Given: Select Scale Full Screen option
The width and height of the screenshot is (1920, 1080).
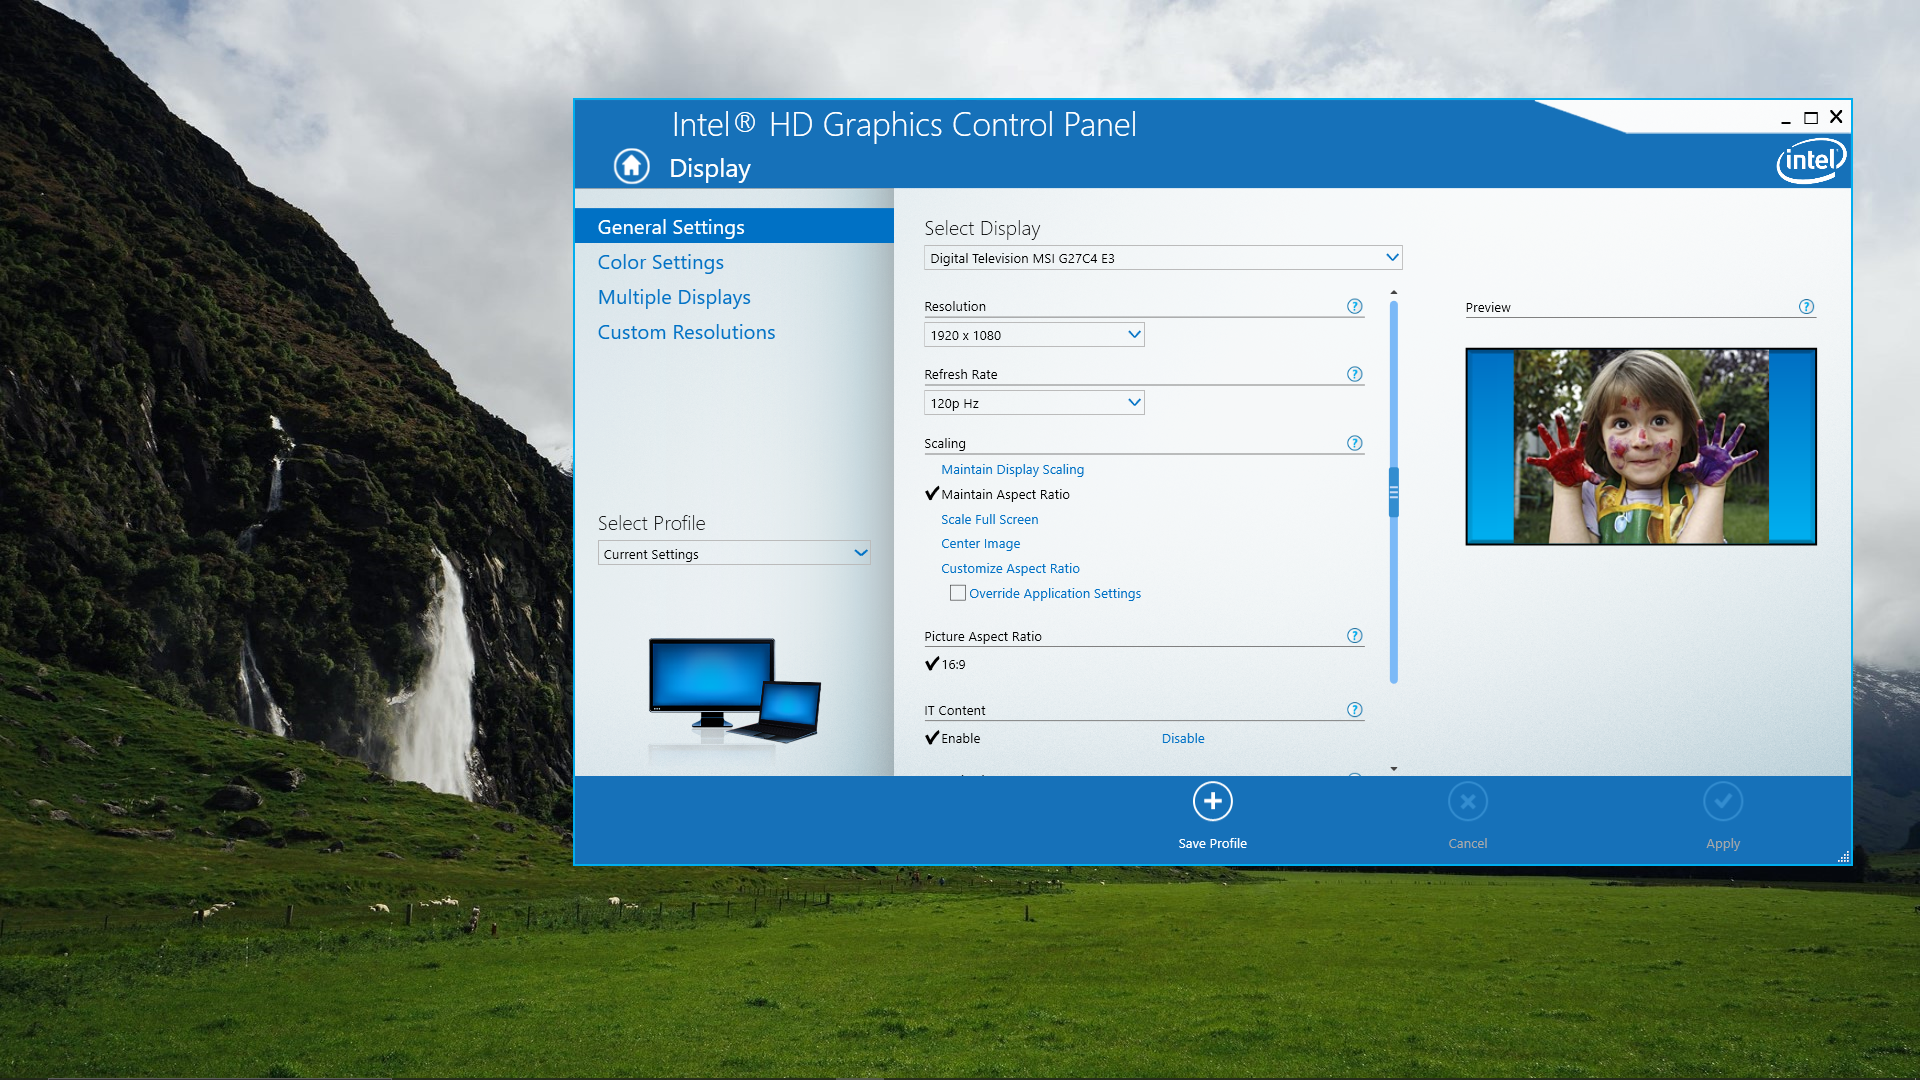Looking at the screenshot, I should point(989,519).
